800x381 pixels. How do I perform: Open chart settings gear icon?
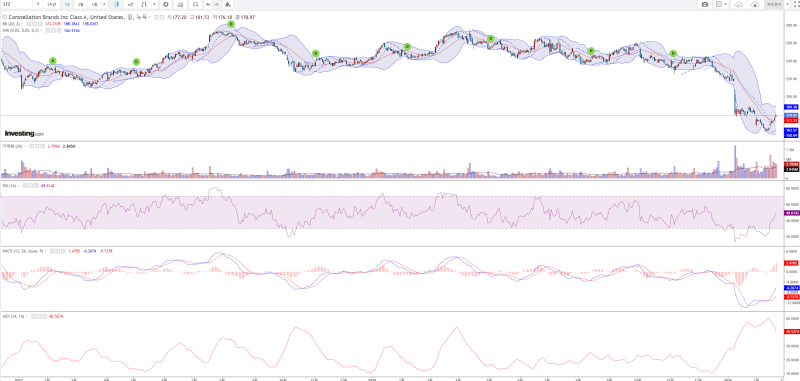pyautogui.click(x=166, y=4)
